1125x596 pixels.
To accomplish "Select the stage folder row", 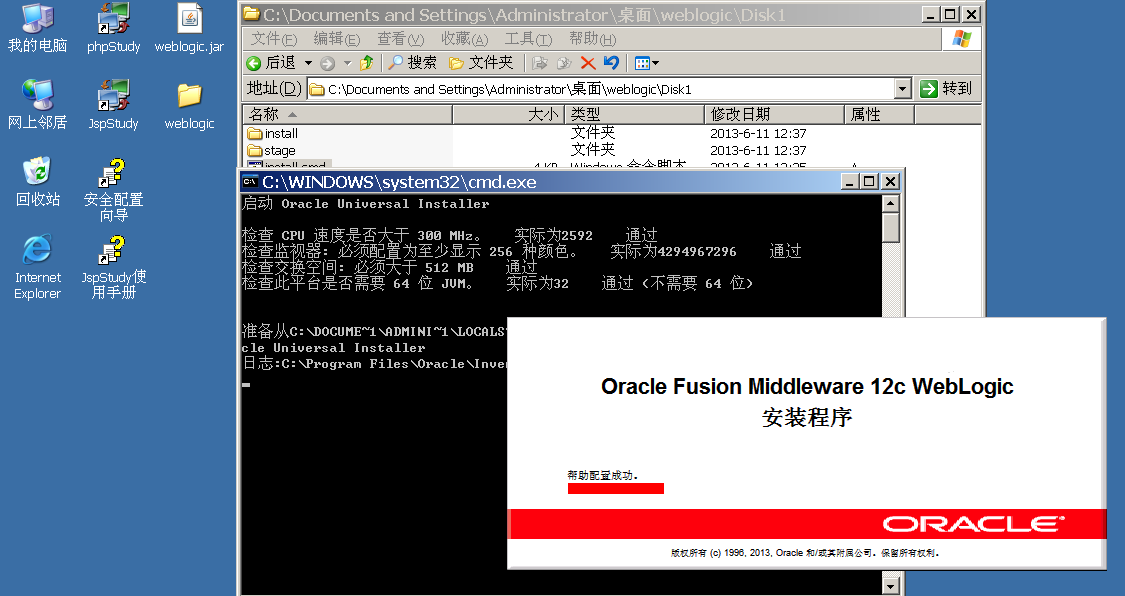I will [x=271, y=151].
